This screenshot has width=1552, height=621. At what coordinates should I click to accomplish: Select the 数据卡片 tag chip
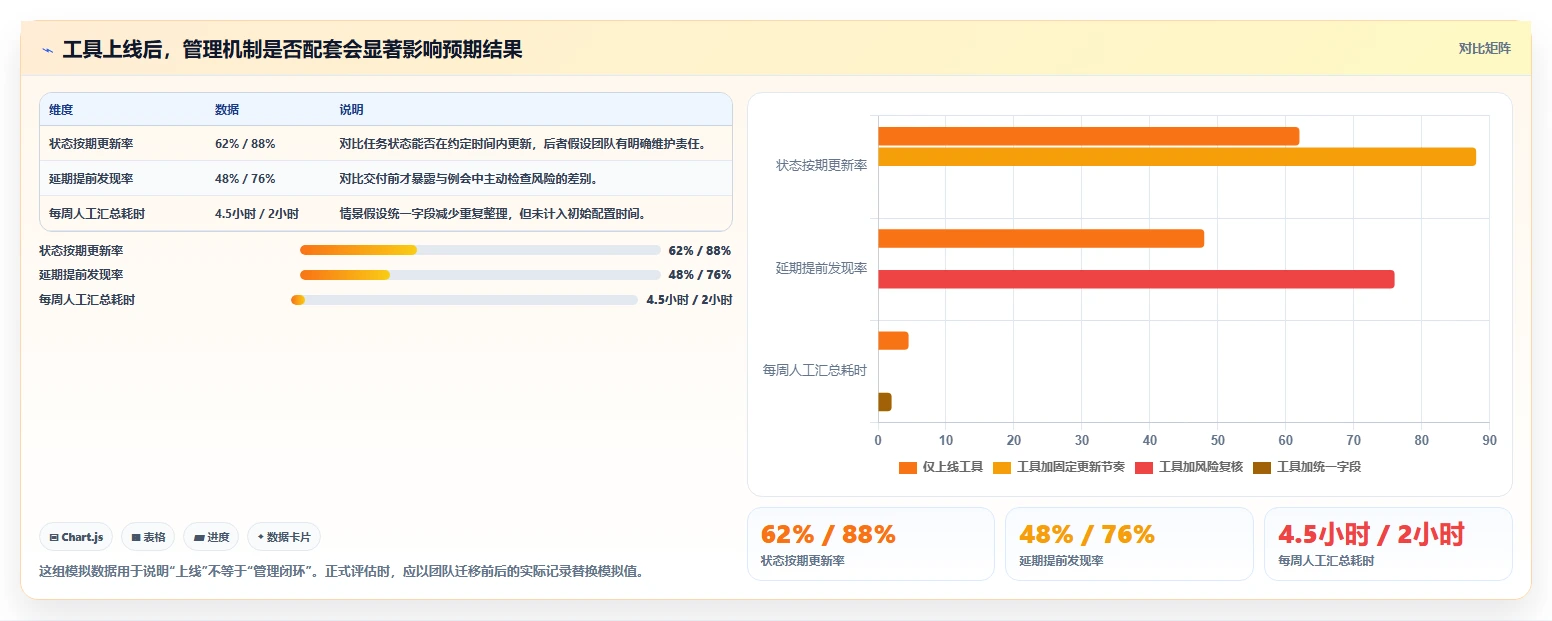(x=284, y=537)
